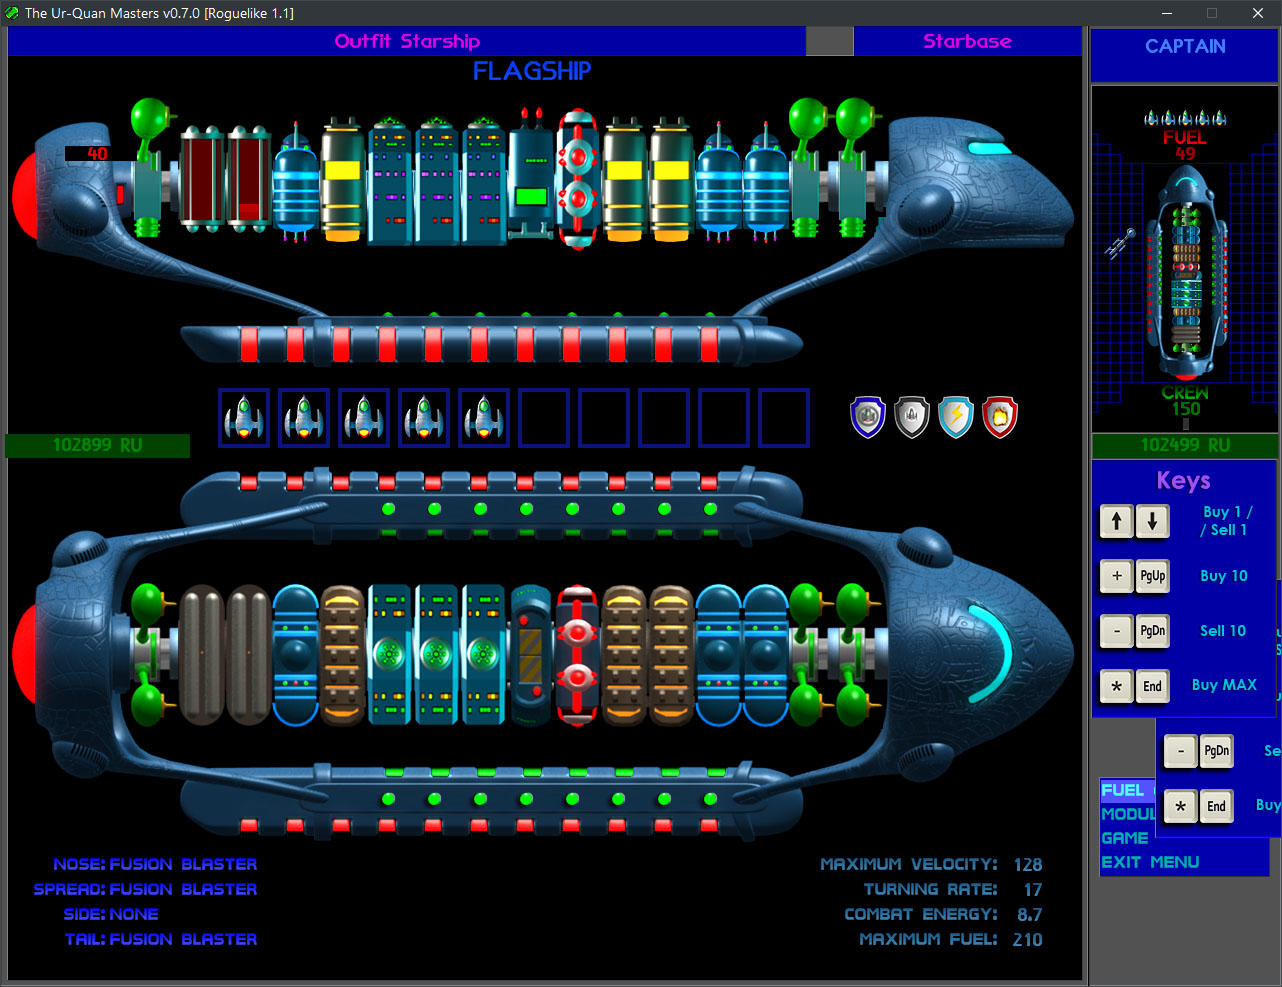Click the blue lander shield icon
This screenshot has height=987, width=1282.
point(868,417)
